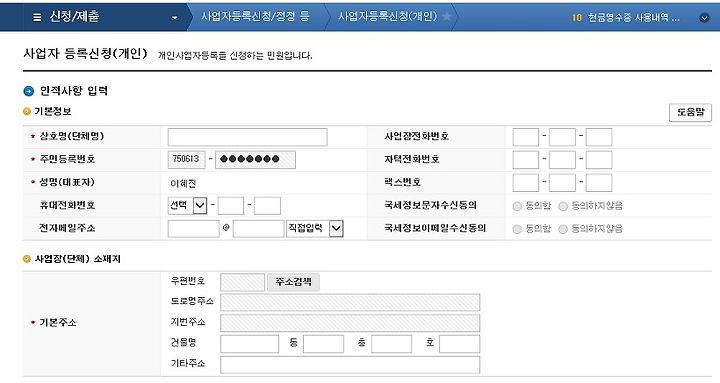Click the 건물명 input field

(x=249, y=344)
